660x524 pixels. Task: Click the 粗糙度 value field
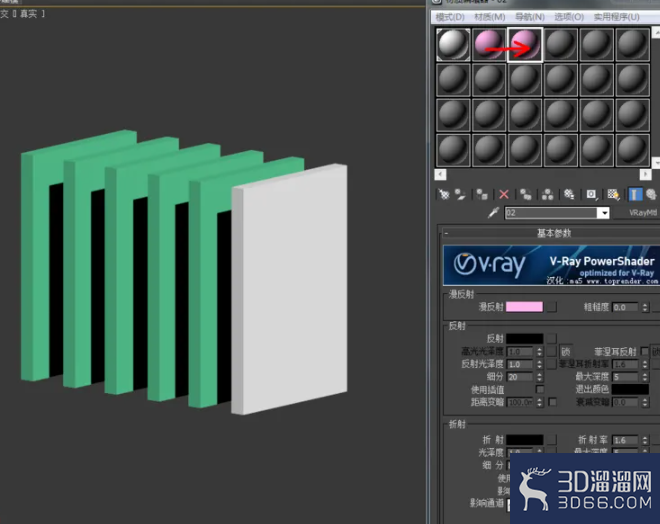pyautogui.click(x=625, y=307)
